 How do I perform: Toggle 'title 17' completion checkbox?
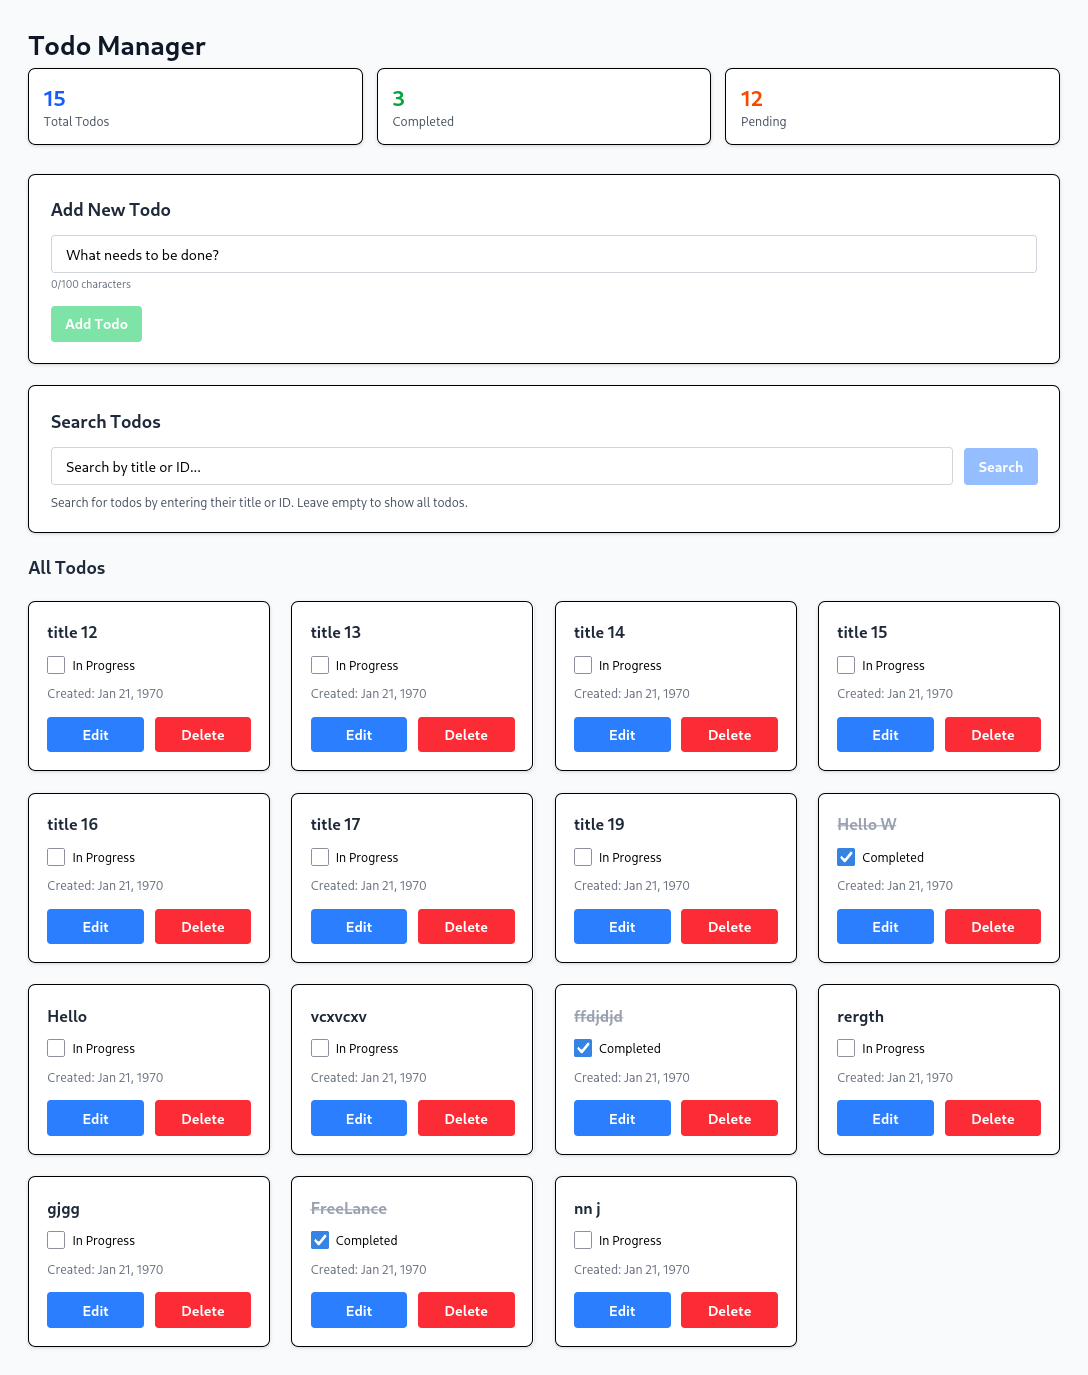(x=320, y=857)
